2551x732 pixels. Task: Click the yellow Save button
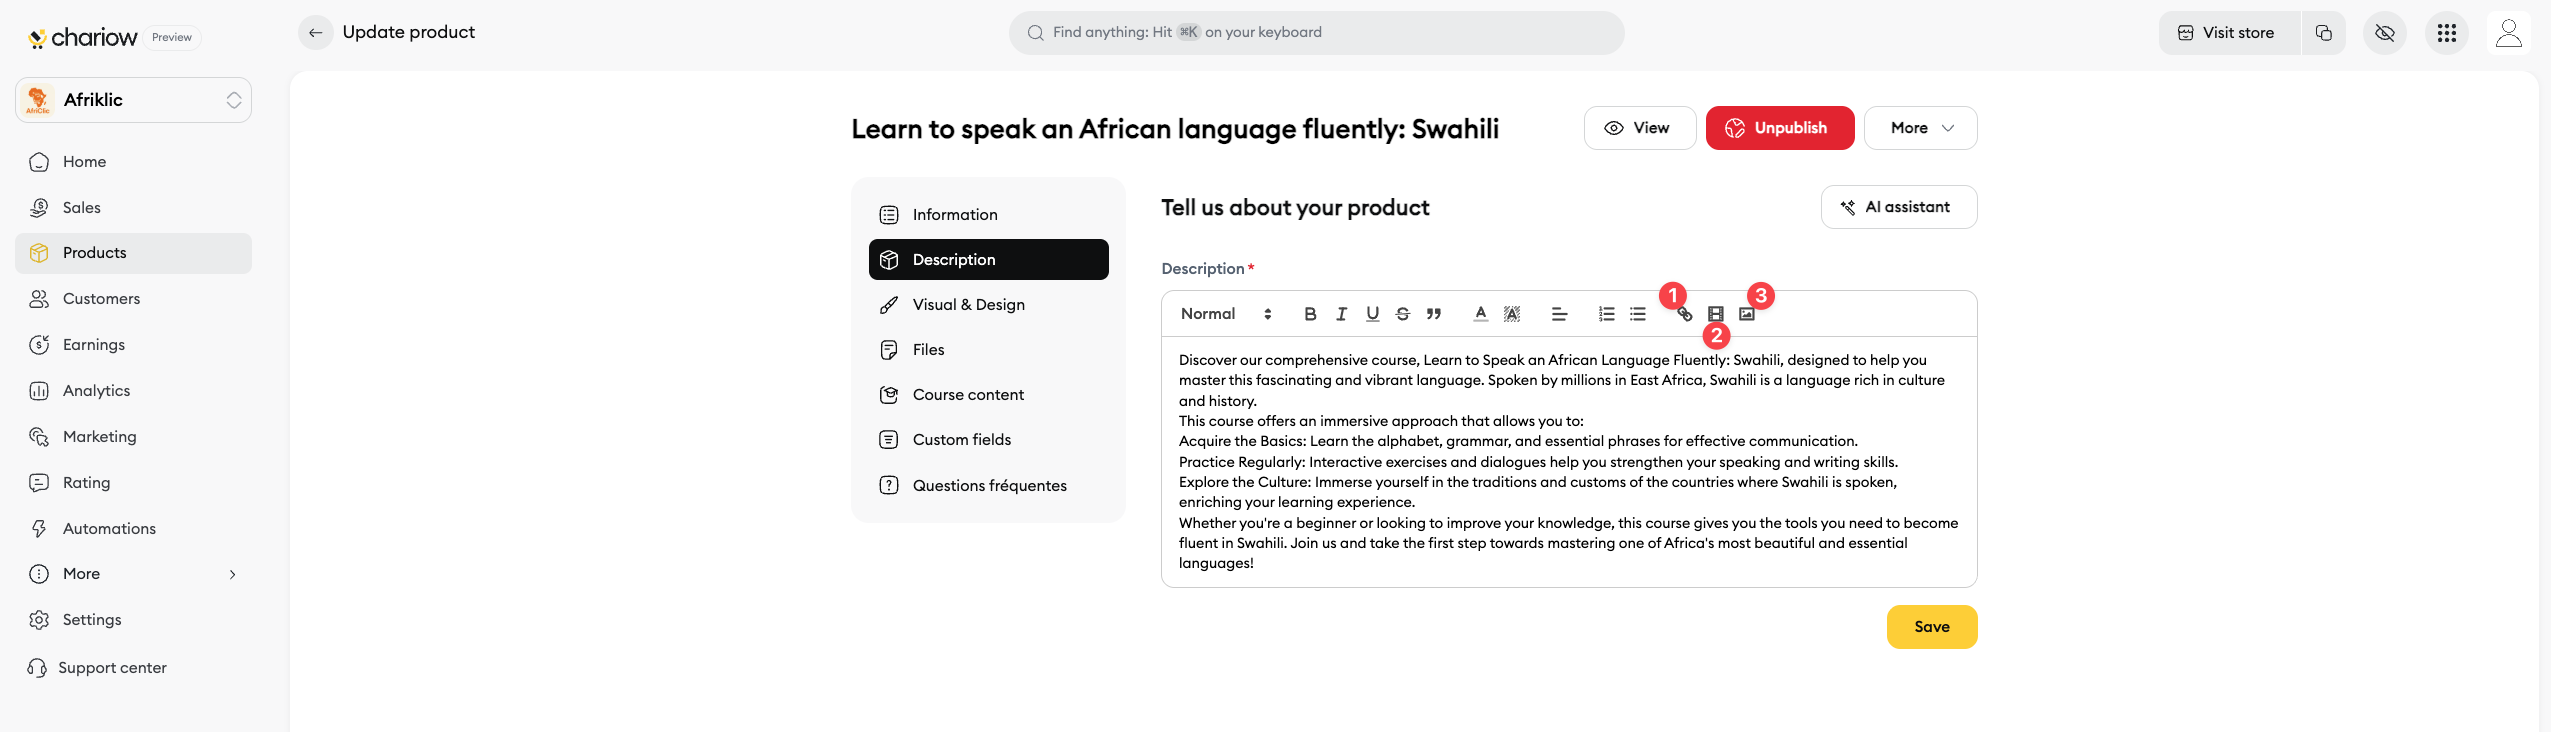1931,627
